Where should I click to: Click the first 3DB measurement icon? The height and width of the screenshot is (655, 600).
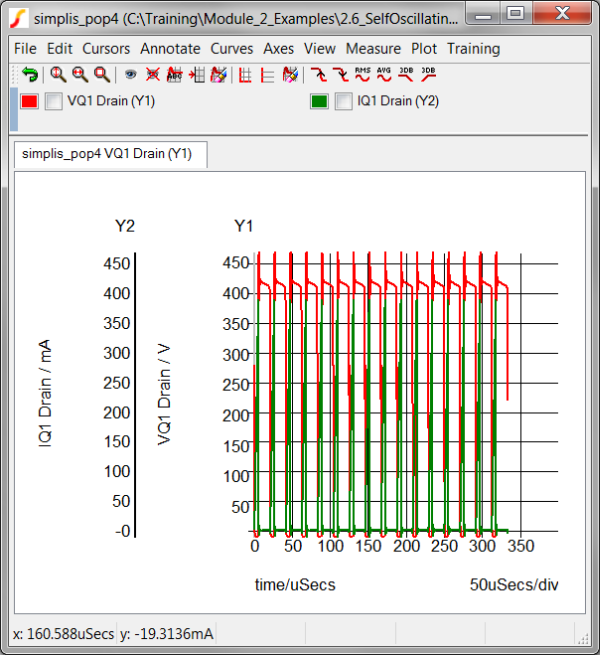pyautogui.click(x=406, y=74)
